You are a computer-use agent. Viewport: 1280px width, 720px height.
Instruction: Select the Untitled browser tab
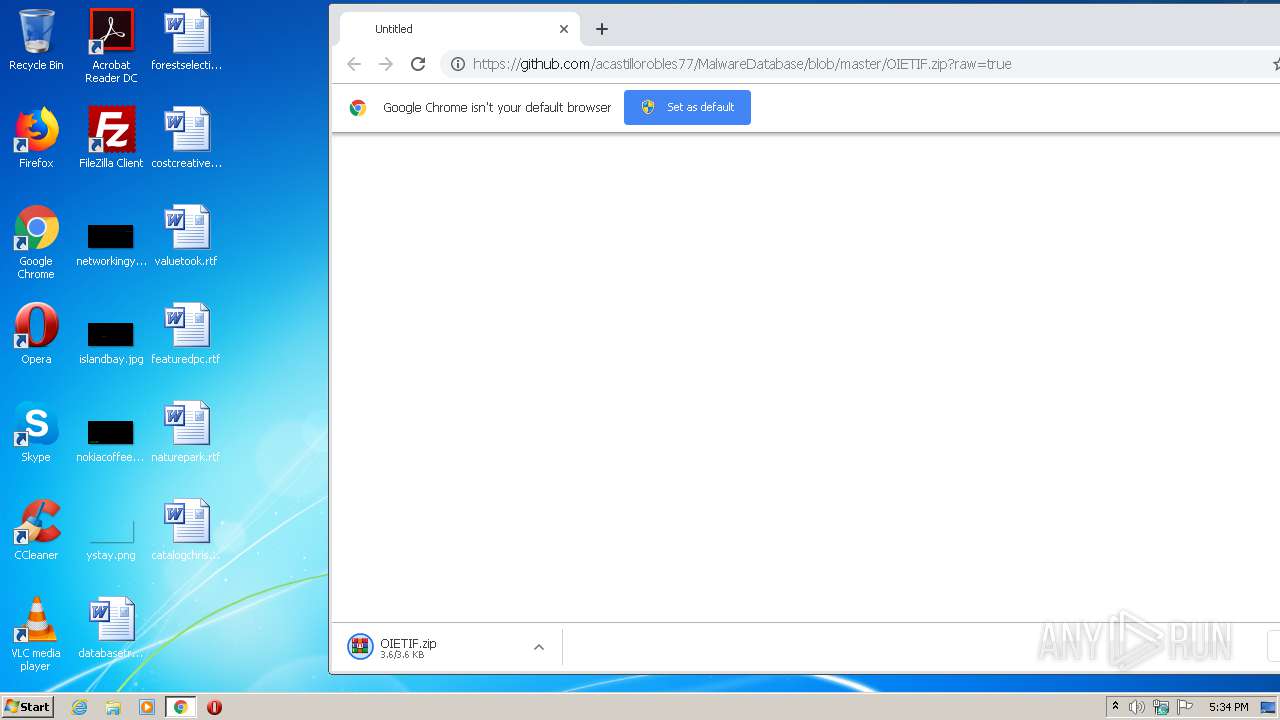click(x=460, y=29)
